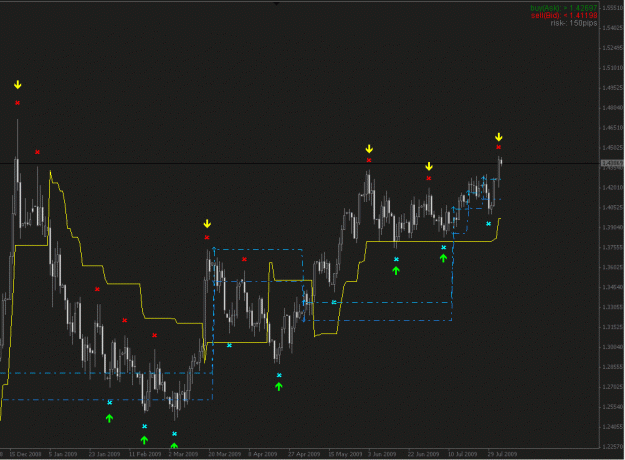Screen dimensions: 625x460
Task: Click the 11 Feb 2009 date label
Action: 145,454
